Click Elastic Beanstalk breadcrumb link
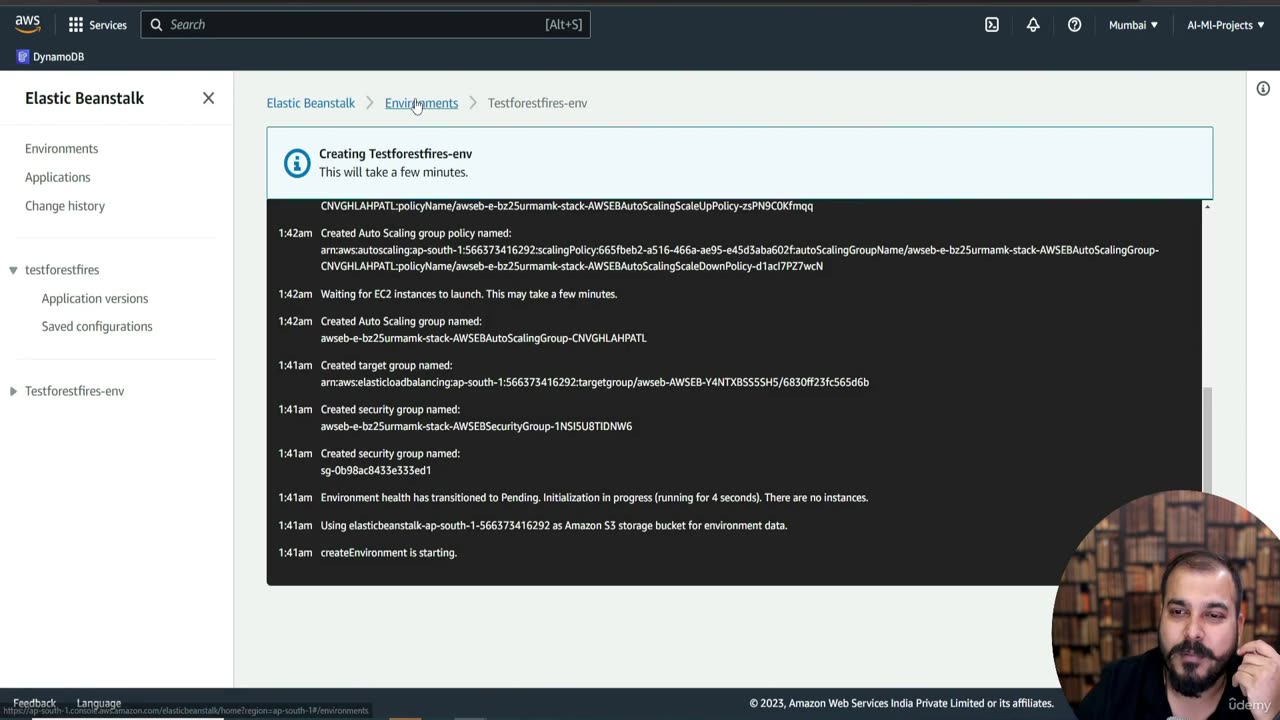The width and height of the screenshot is (1280, 720). 310,103
